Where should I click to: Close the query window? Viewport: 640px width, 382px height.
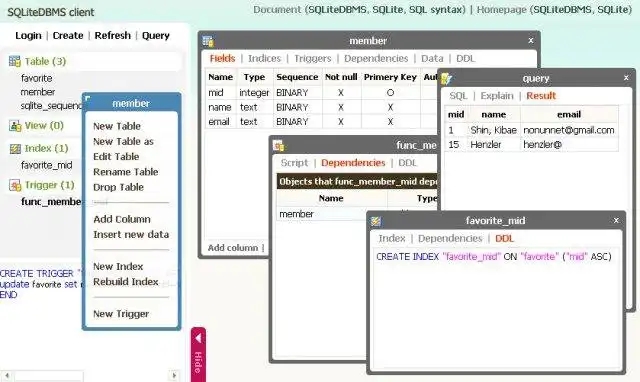pyautogui.click(x=626, y=78)
